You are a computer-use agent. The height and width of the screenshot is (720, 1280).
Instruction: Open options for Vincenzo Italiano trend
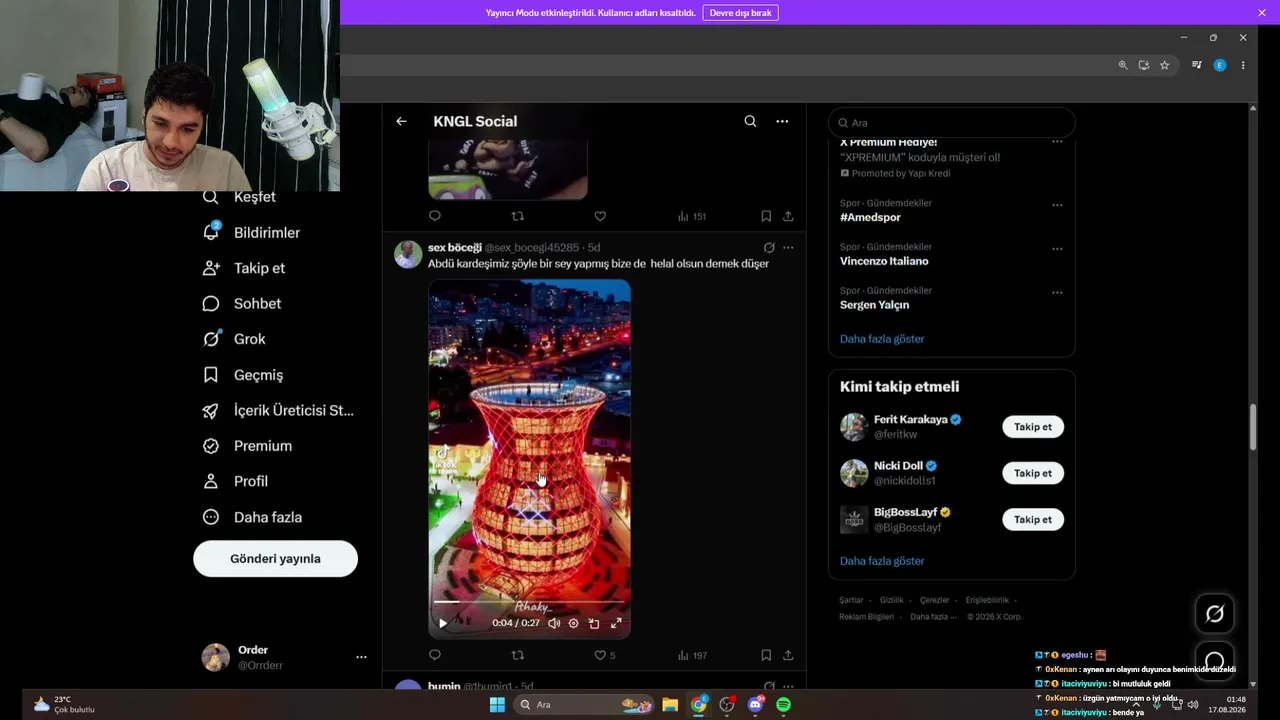point(1057,249)
